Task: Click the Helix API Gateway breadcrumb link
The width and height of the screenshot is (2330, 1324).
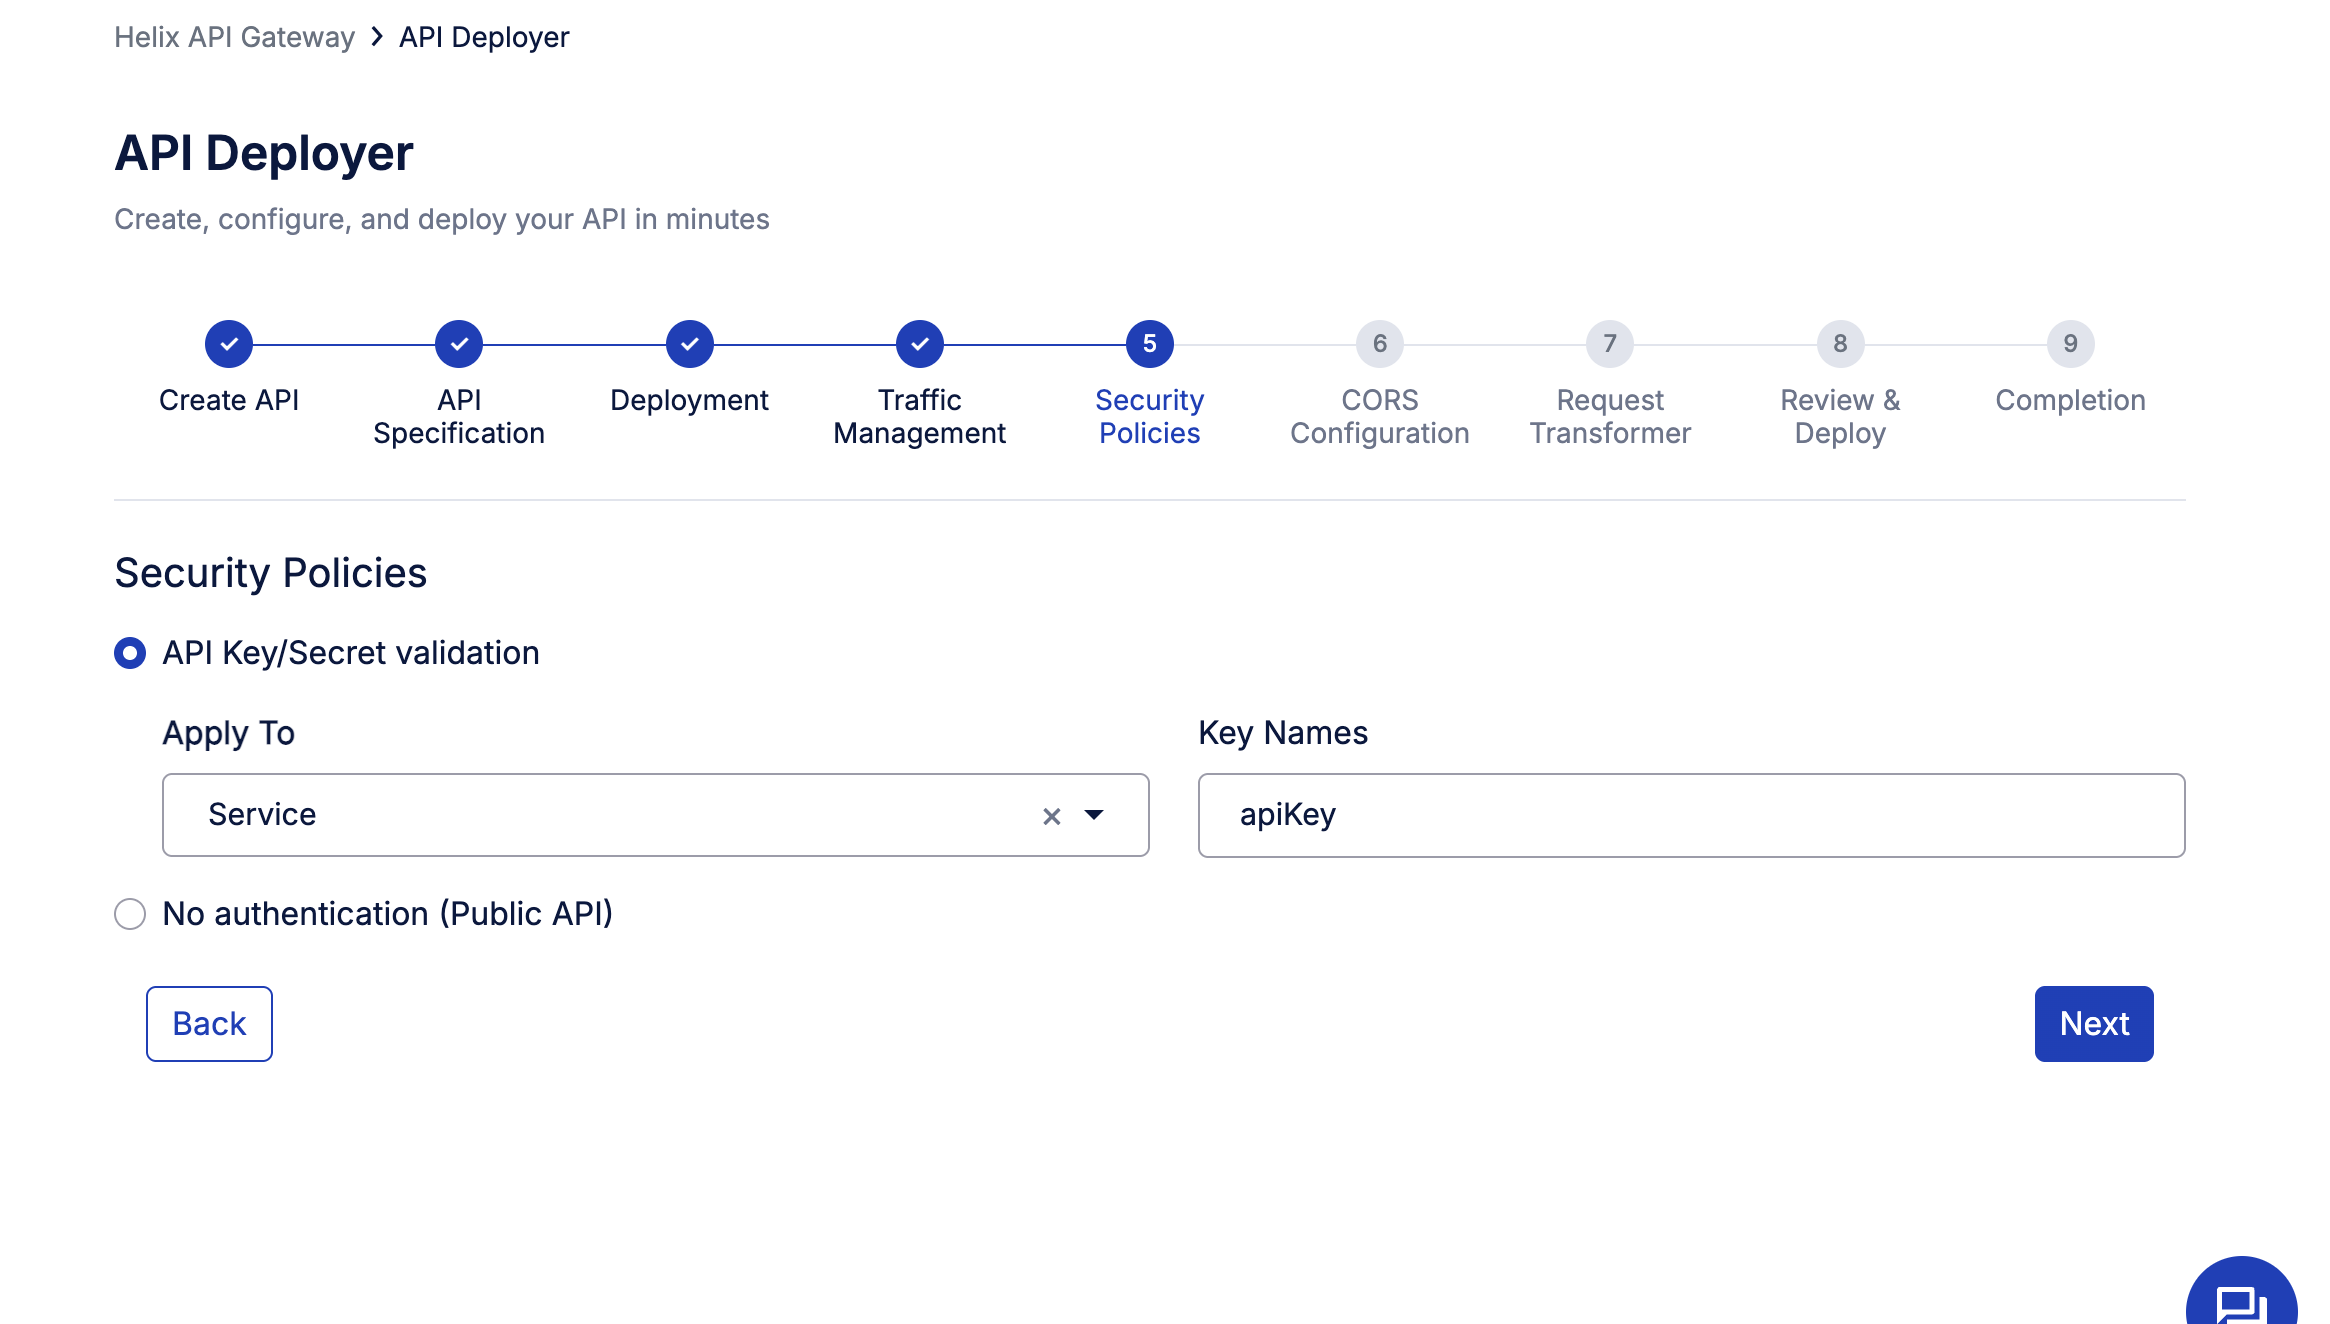Action: pyautogui.click(x=234, y=37)
